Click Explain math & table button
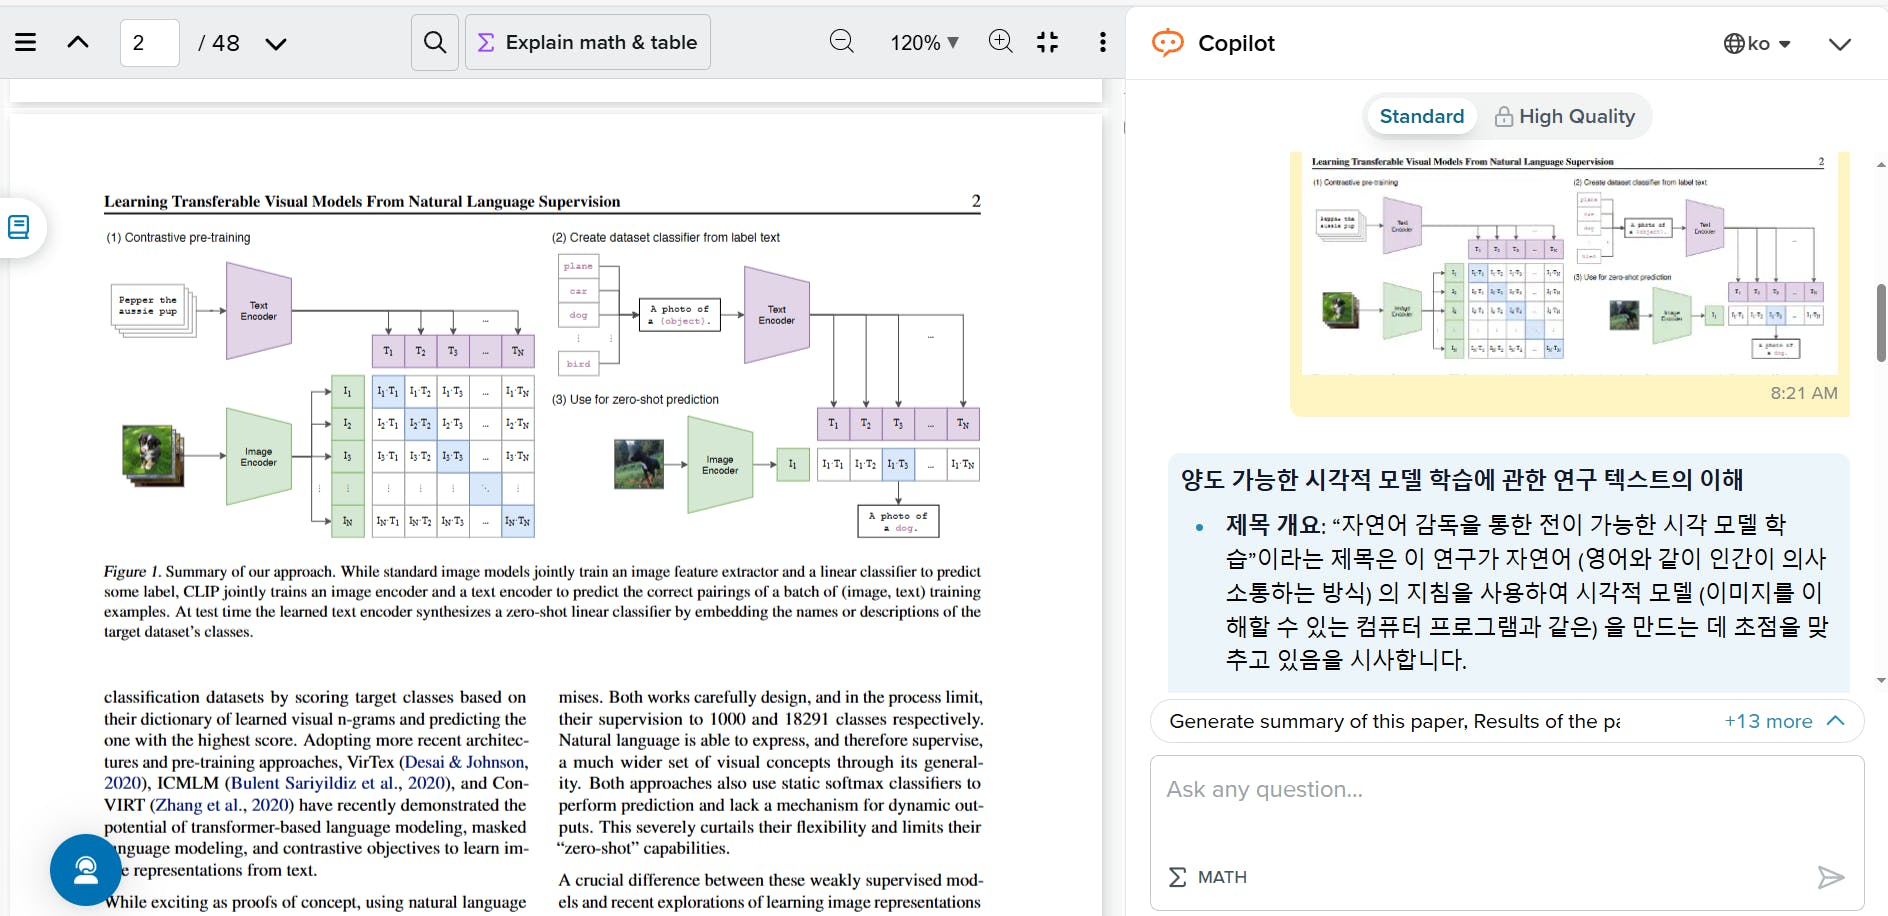This screenshot has height=916, width=1888. click(588, 42)
